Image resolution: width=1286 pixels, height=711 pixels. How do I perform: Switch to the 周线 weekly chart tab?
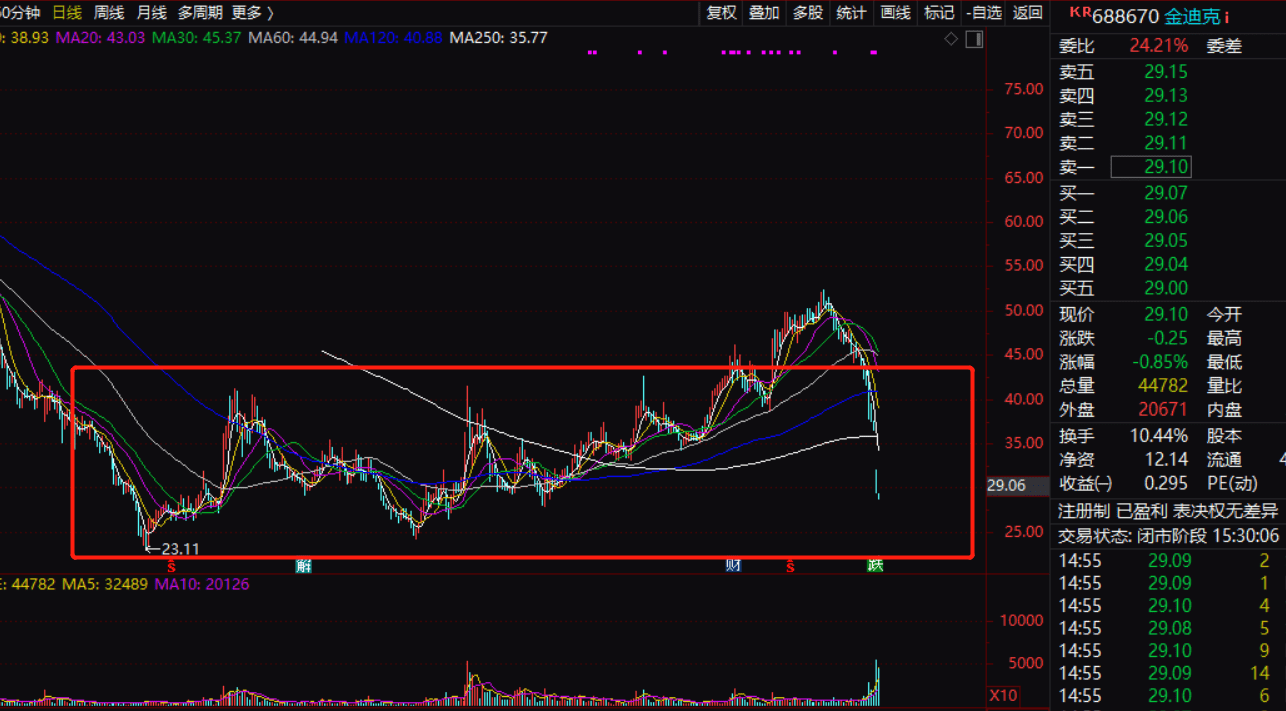[109, 13]
